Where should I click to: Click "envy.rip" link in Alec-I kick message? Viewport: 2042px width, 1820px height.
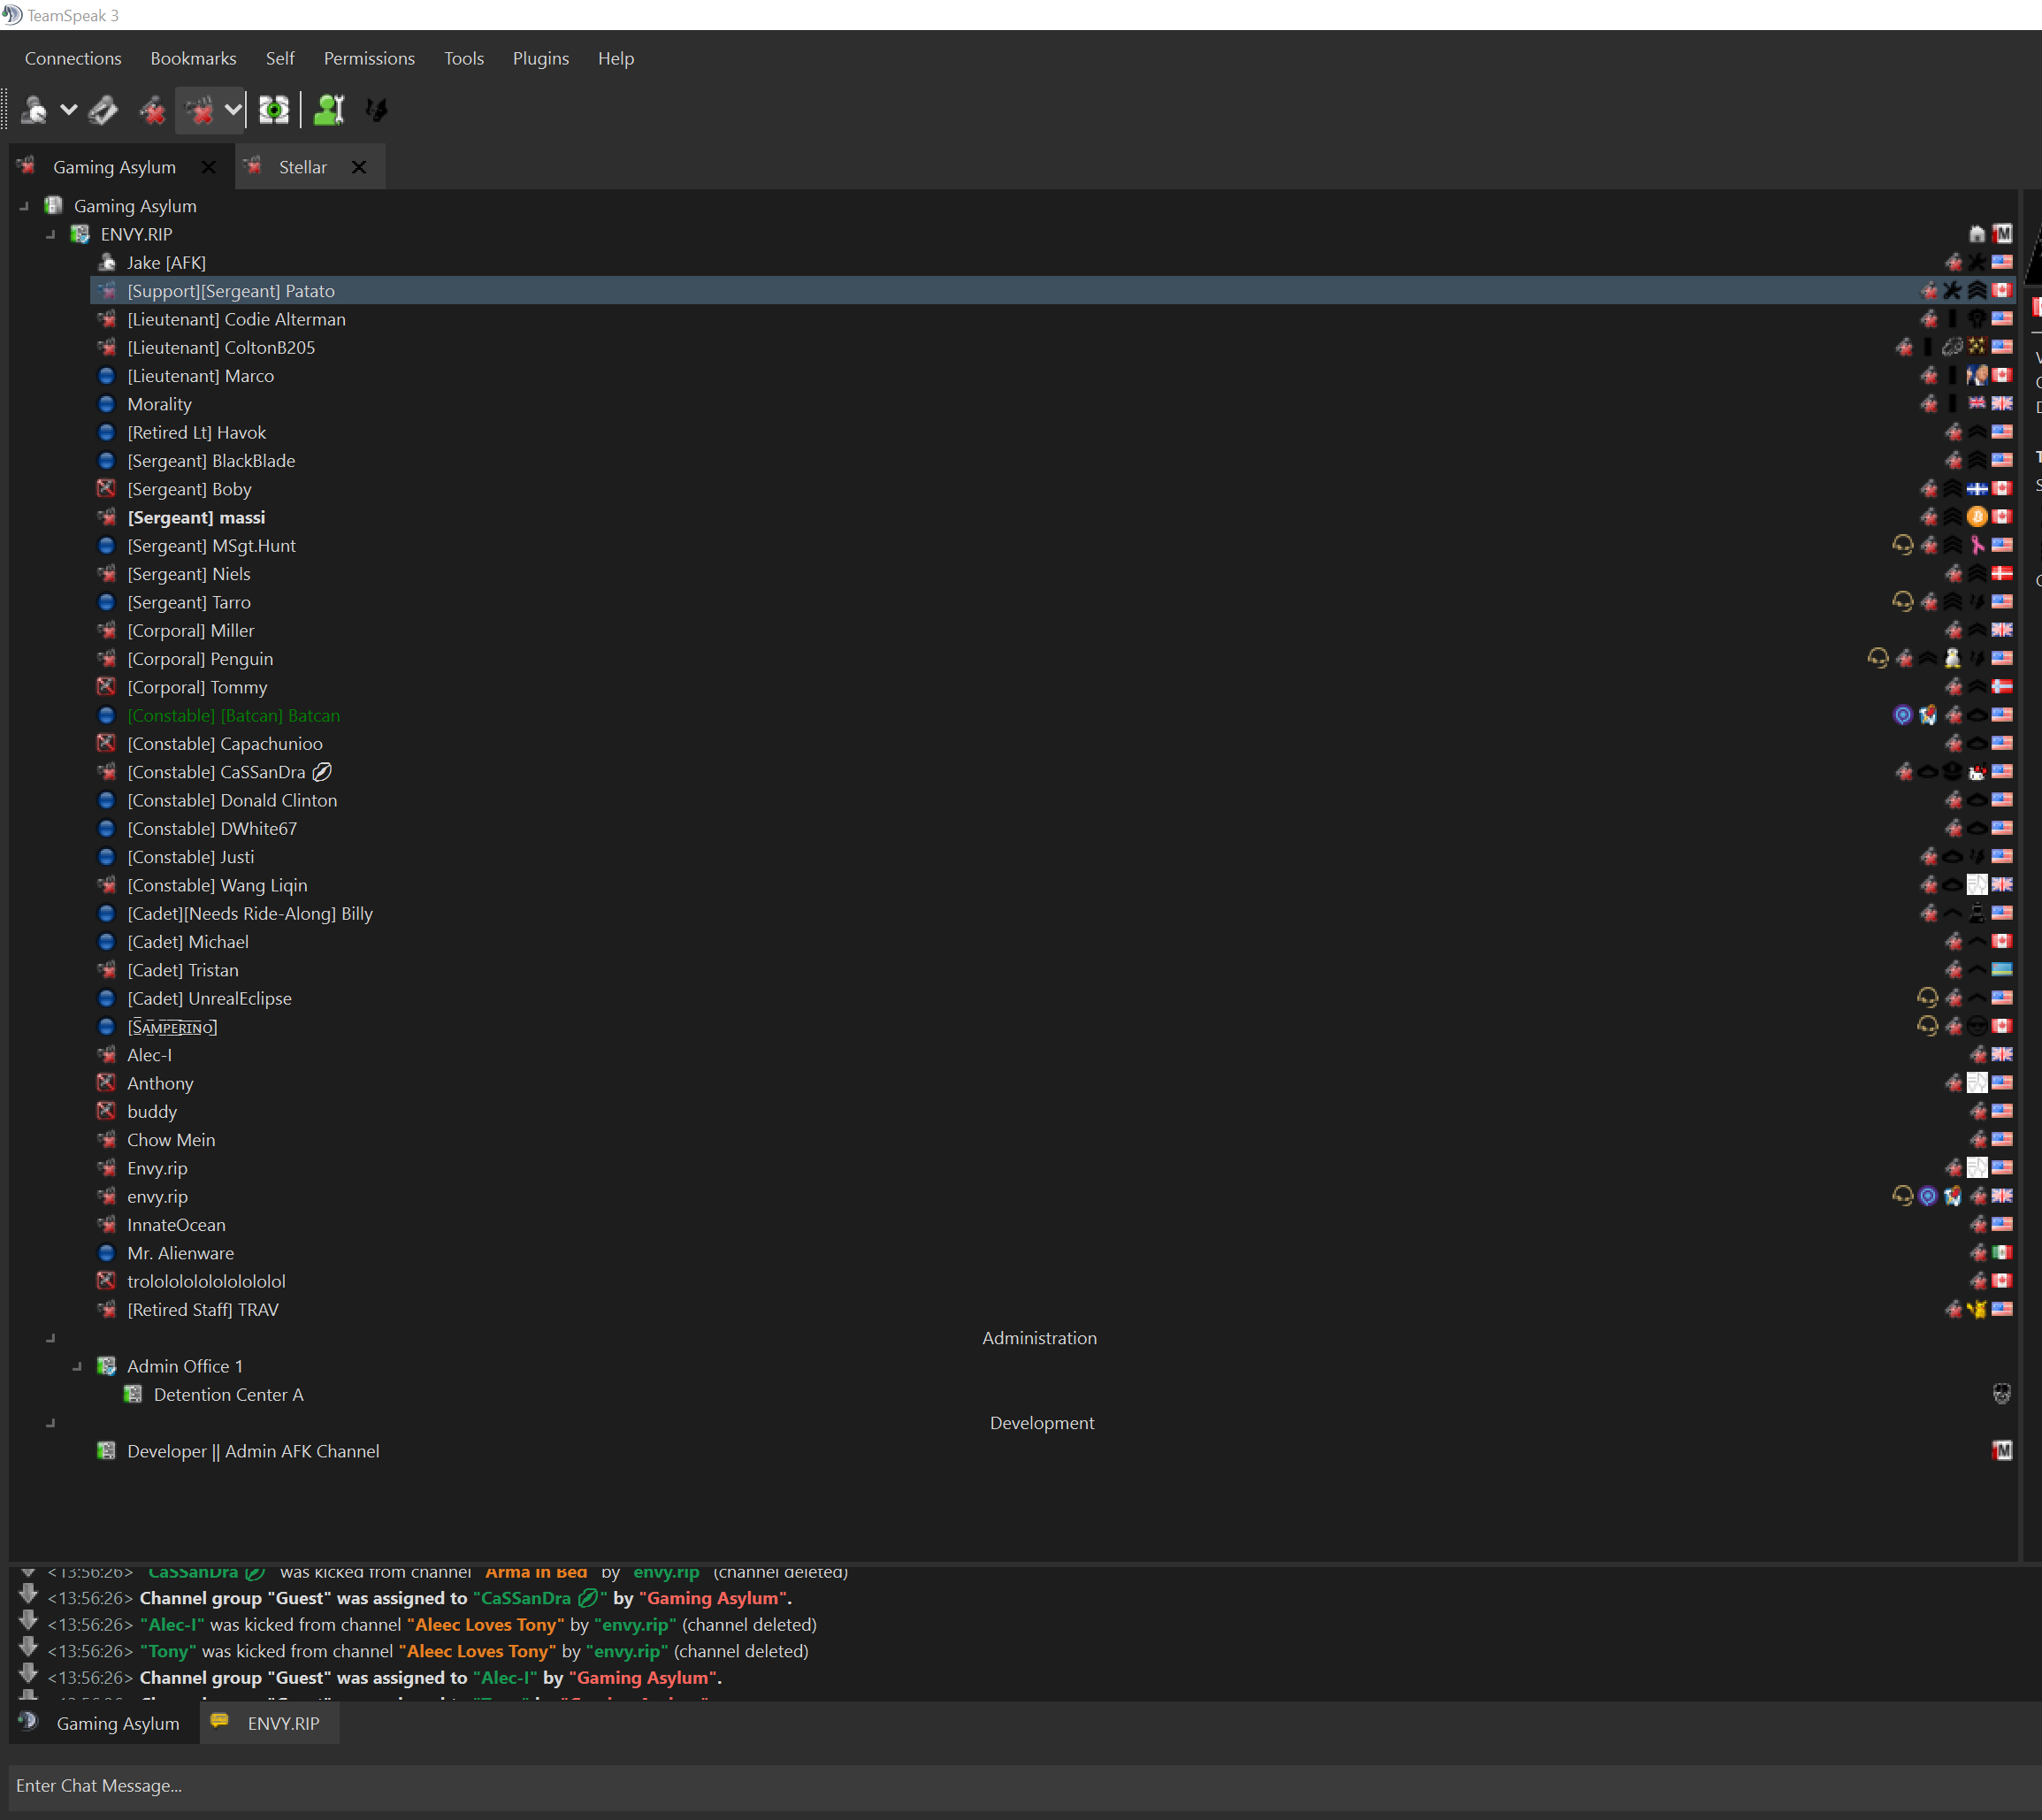pos(635,1624)
